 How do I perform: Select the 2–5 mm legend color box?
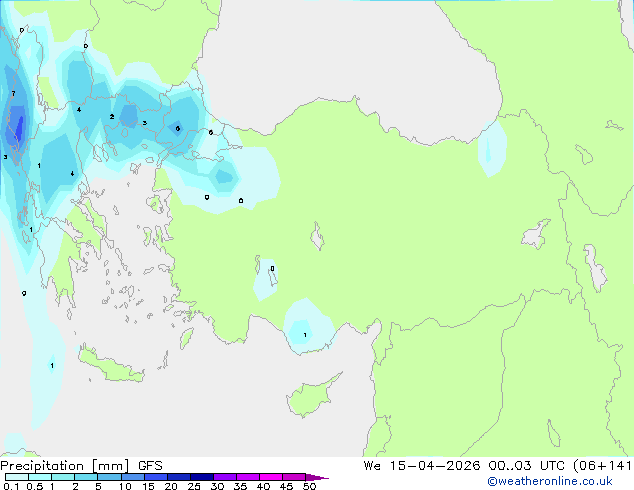click(86, 477)
